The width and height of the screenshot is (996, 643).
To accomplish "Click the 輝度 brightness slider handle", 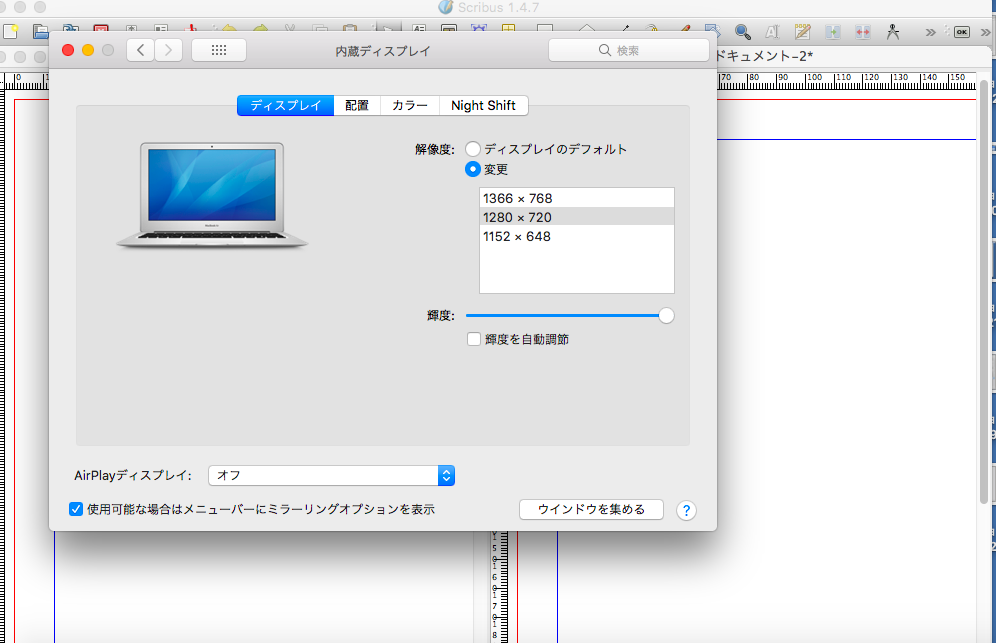I will pos(666,316).
